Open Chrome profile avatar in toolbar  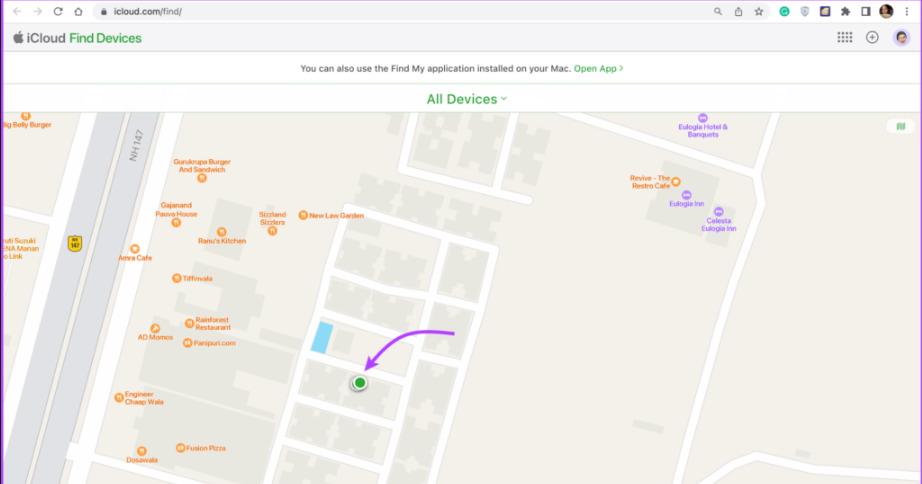[x=886, y=11]
